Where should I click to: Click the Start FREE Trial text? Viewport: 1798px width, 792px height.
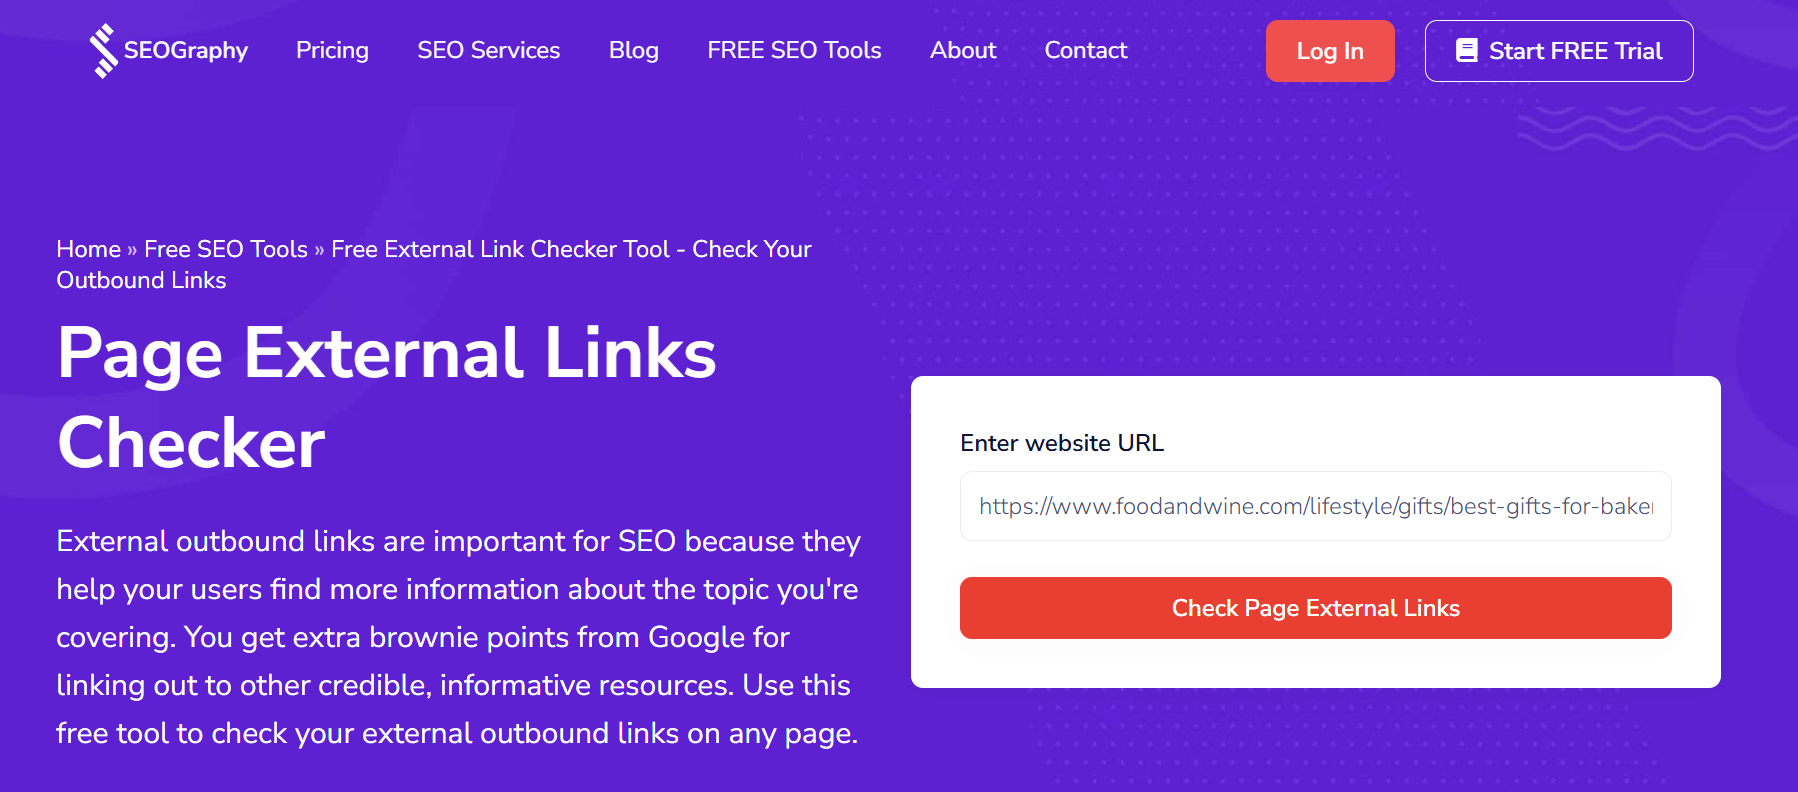tap(1575, 51)
